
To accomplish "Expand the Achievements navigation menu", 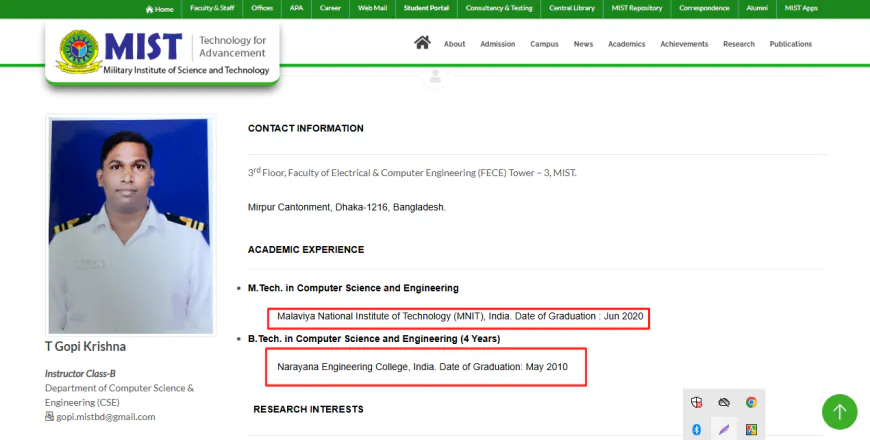I will 684,44.
